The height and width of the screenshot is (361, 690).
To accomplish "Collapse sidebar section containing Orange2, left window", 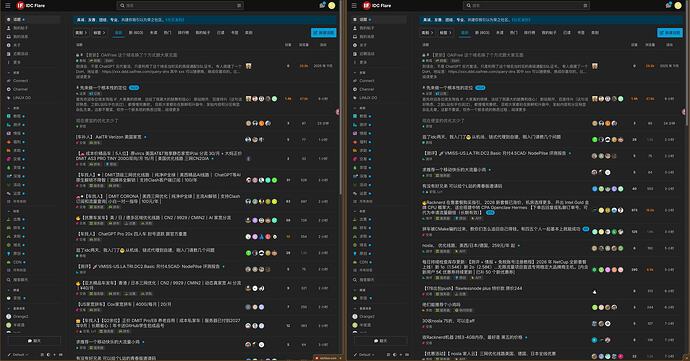I will tap(16, 309).
